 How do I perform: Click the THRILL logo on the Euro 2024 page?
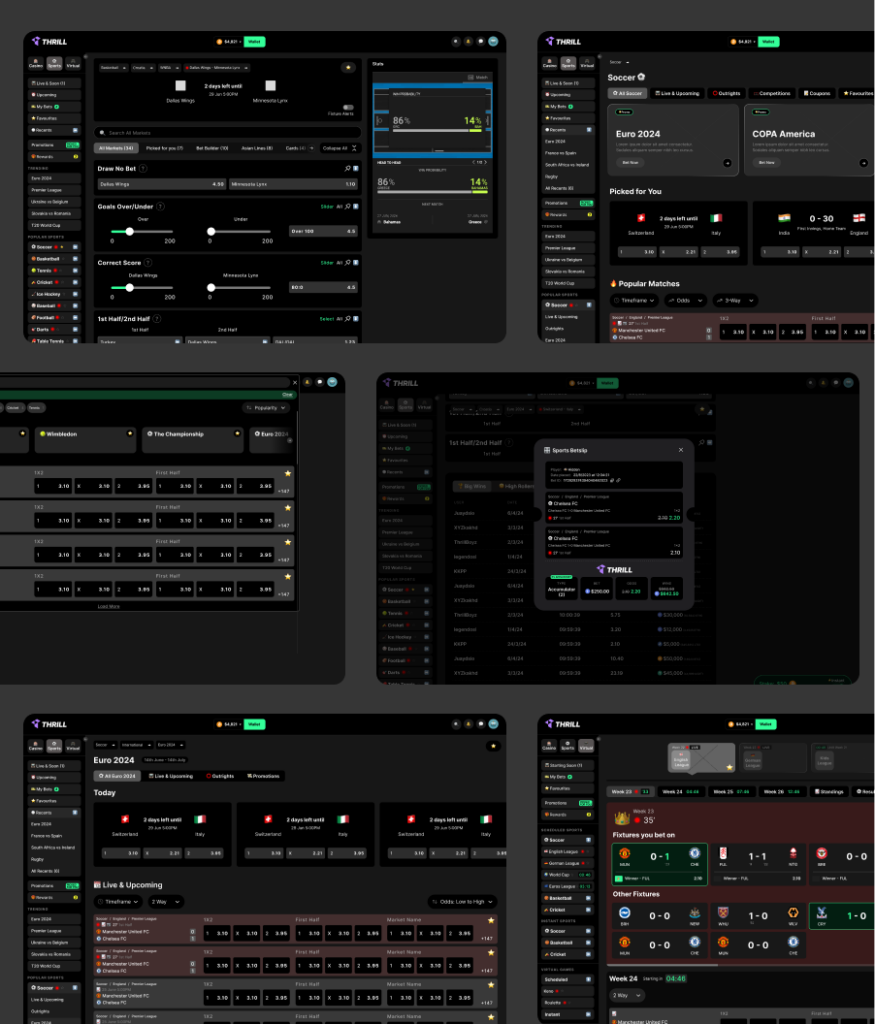49,724
